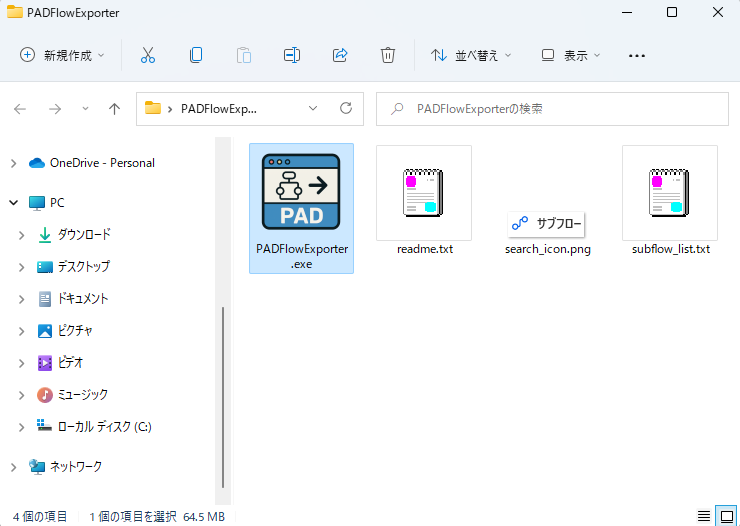Close the PADFlowExporter window
740x526 pixels.
pos(718,12)
